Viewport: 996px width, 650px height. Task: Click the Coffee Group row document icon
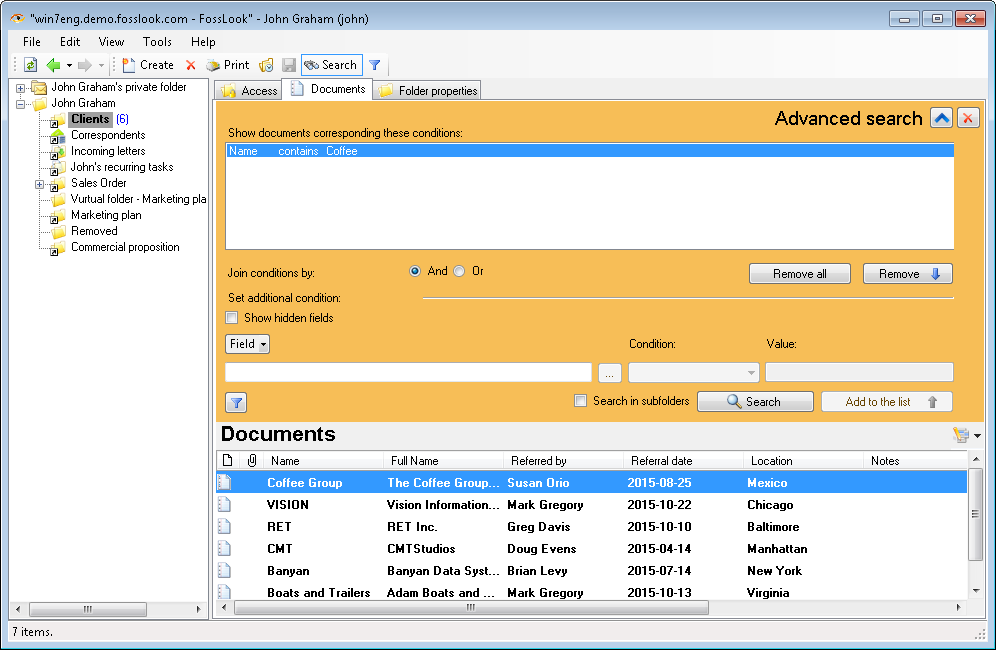click(225, 482)
